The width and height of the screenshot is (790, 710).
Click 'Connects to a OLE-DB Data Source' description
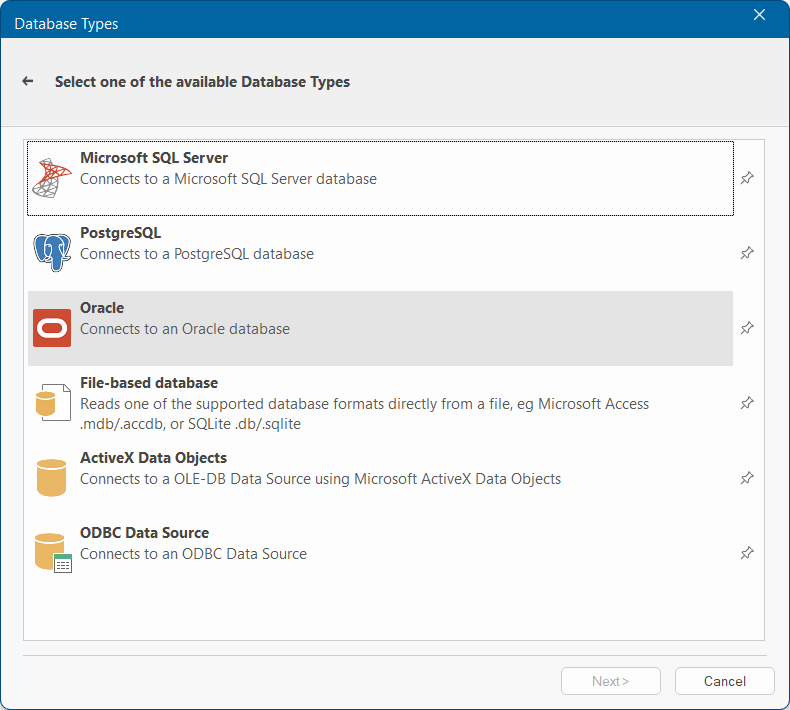click(320, 479)
